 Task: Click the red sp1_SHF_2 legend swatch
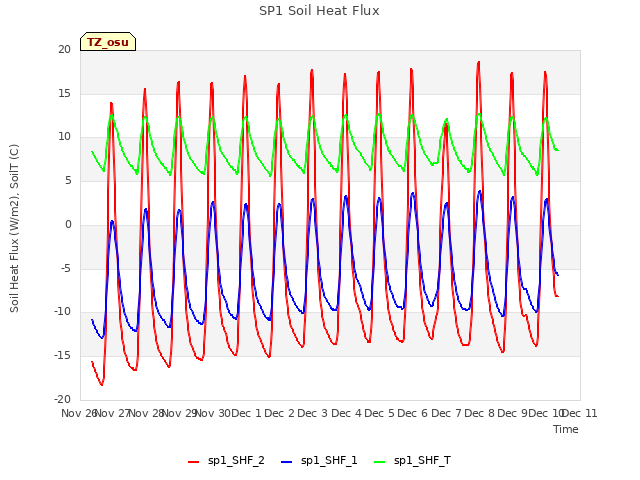193,462
